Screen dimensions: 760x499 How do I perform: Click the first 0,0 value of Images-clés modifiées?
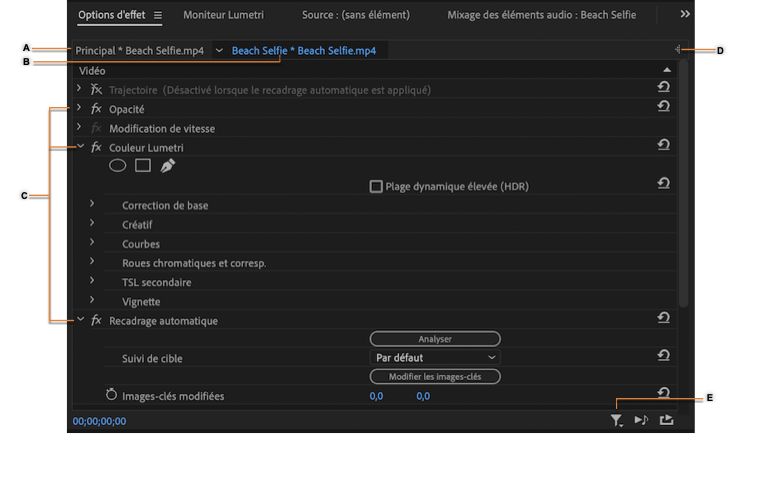[376, 396]
